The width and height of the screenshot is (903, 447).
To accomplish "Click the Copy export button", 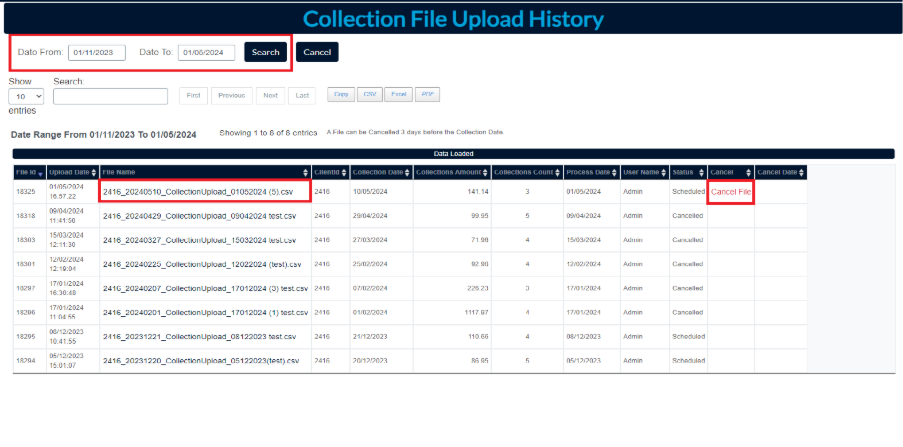I will (341, 94).
